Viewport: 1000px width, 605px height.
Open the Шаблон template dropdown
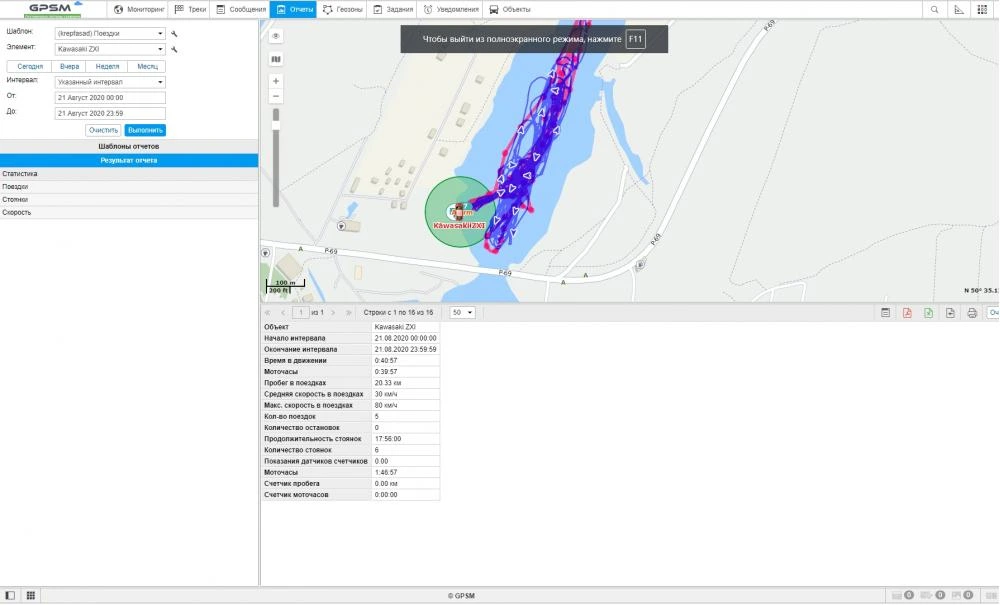[108, 33]
